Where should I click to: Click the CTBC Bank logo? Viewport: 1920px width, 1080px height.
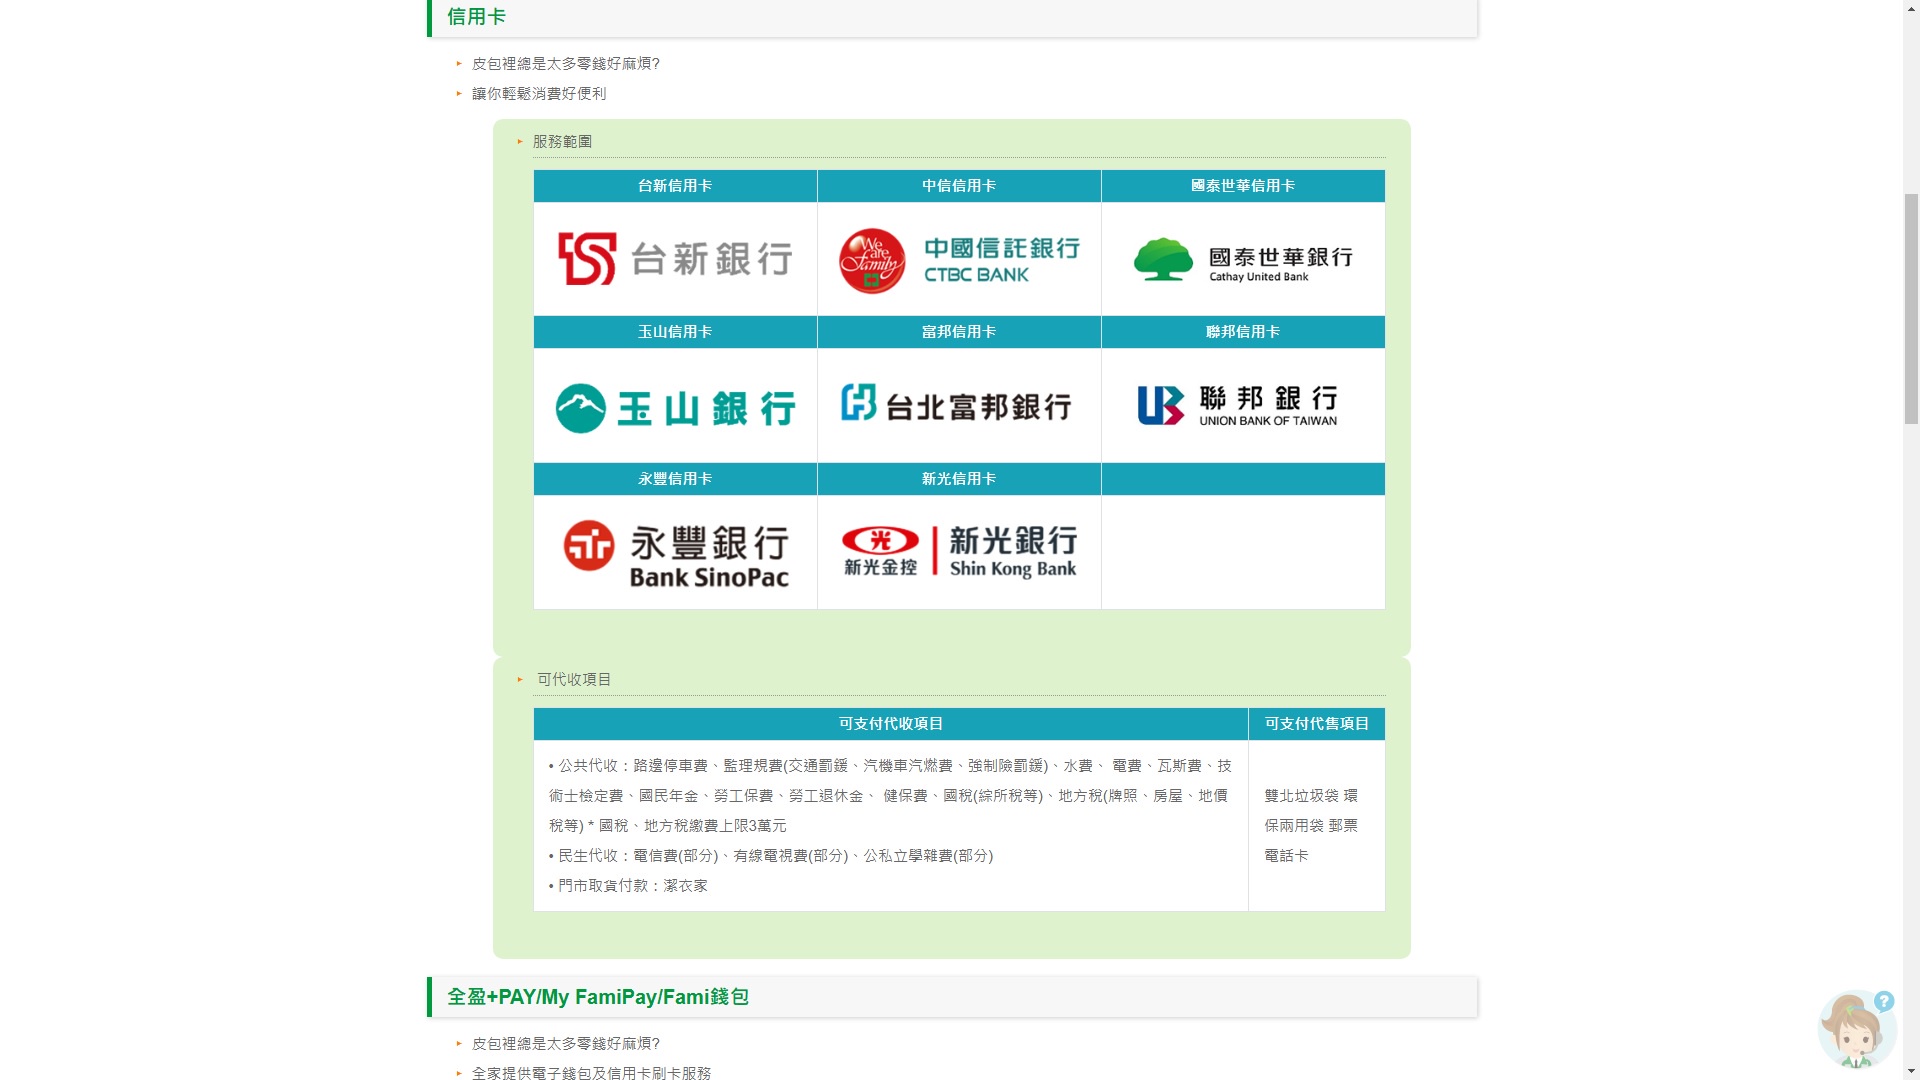[959, 260]
